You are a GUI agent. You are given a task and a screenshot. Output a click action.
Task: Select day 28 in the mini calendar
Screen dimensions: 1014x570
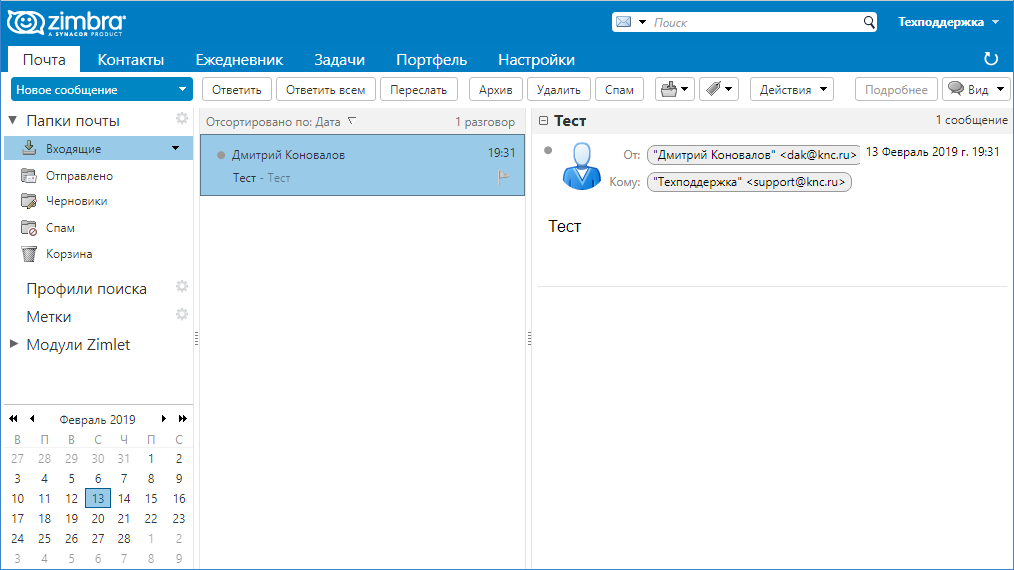[x=124, y=538]
